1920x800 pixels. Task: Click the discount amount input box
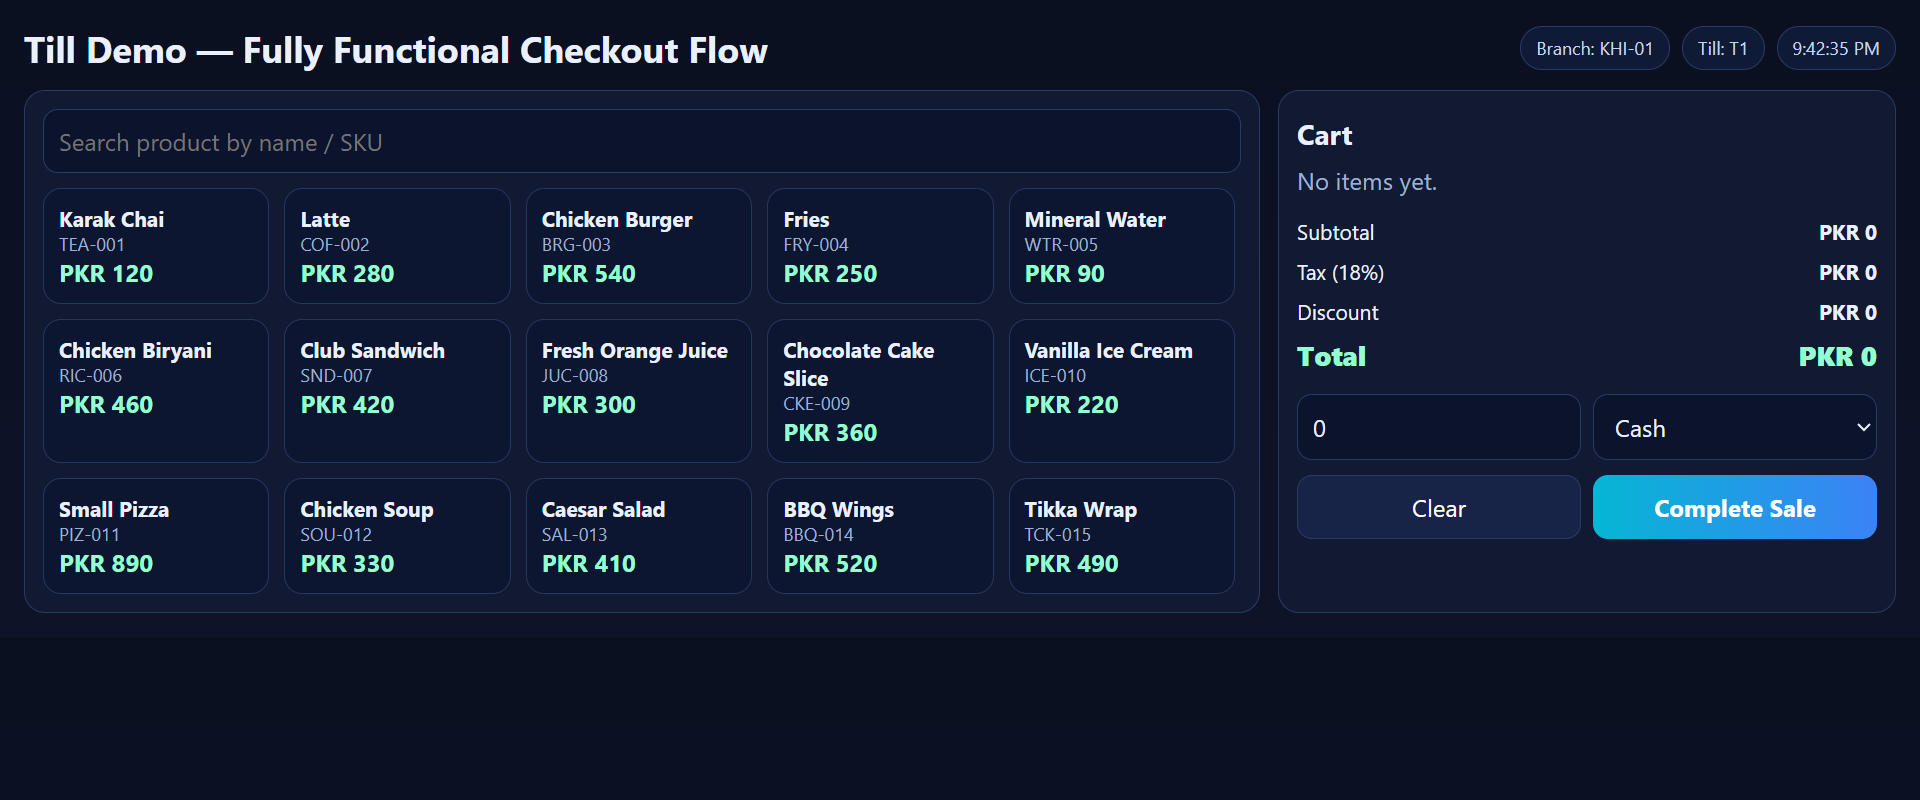(1438, 428)
